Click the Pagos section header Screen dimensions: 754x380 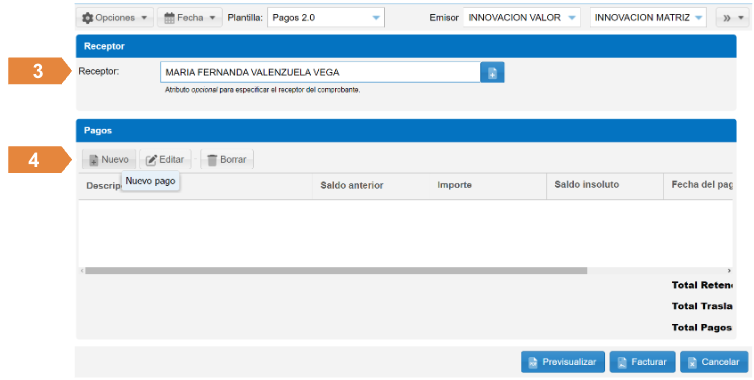pyautogui.click(x=406, y=131)
